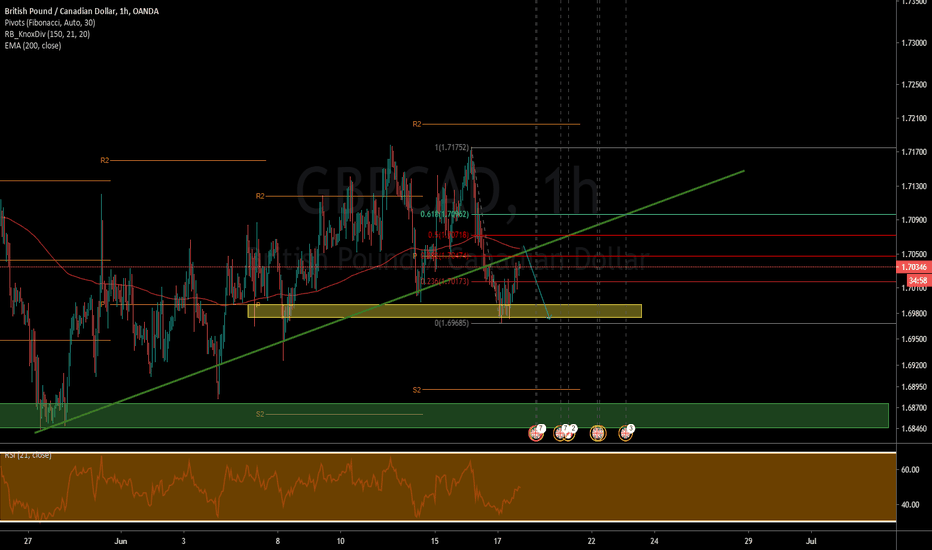This screenshot has width=932, height=550.
Task: Click the 22 date label on time axis
Action: pyautogui.click(x=591, y=541)
